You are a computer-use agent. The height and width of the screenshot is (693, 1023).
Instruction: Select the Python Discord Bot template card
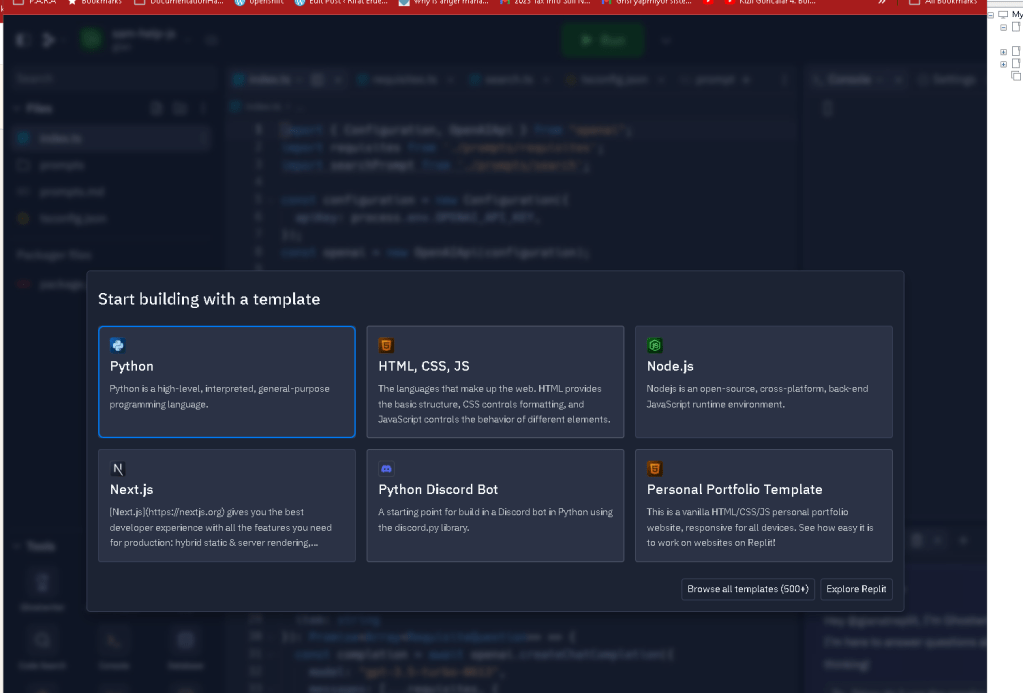495,505
